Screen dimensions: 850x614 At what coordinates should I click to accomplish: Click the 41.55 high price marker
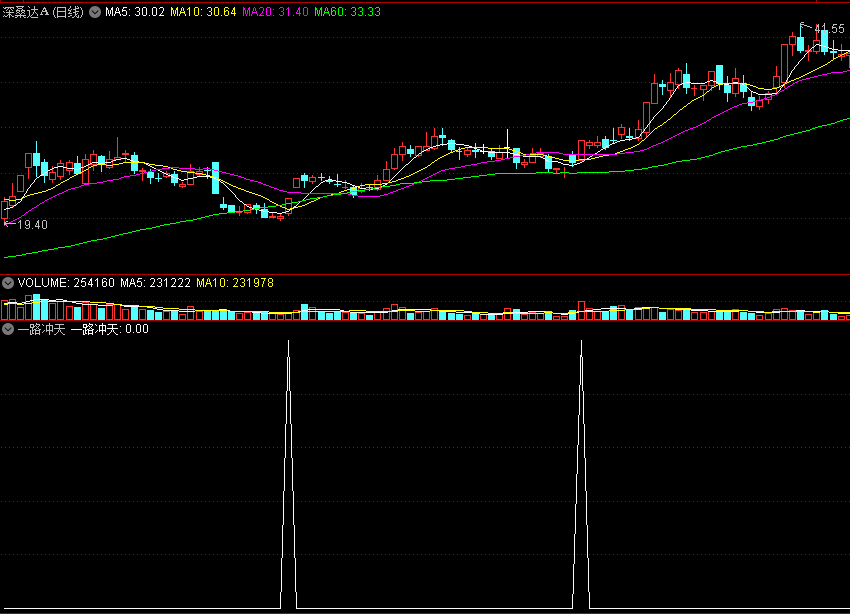(823, 28)
